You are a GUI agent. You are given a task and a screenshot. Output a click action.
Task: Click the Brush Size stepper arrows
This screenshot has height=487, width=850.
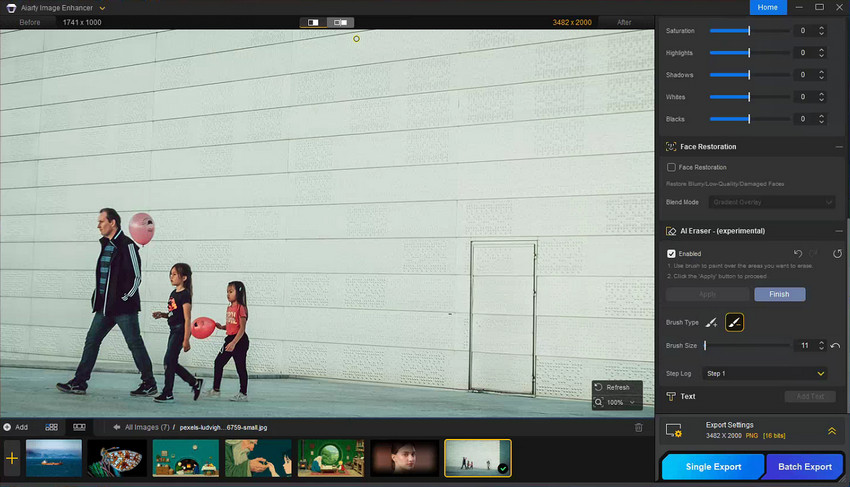(822, 345)
